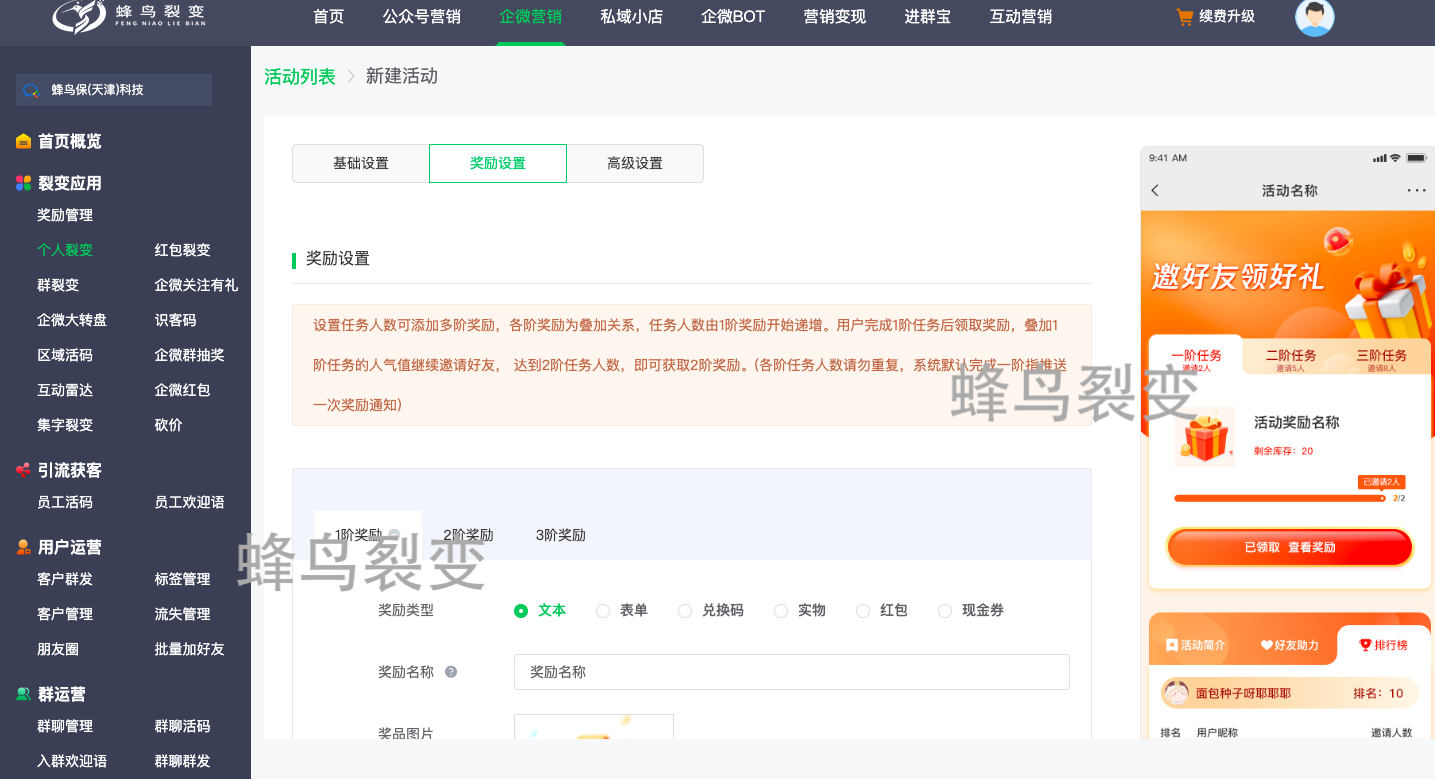Open 红包裂变 in the sidebar
This screenshot has width=1435, height=781.
[x=182, y=250]
